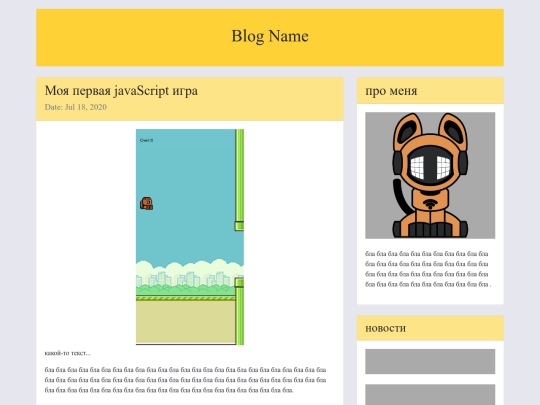
Task: Click the about-me bla-bla paragraph
Action: click(428, 269)
